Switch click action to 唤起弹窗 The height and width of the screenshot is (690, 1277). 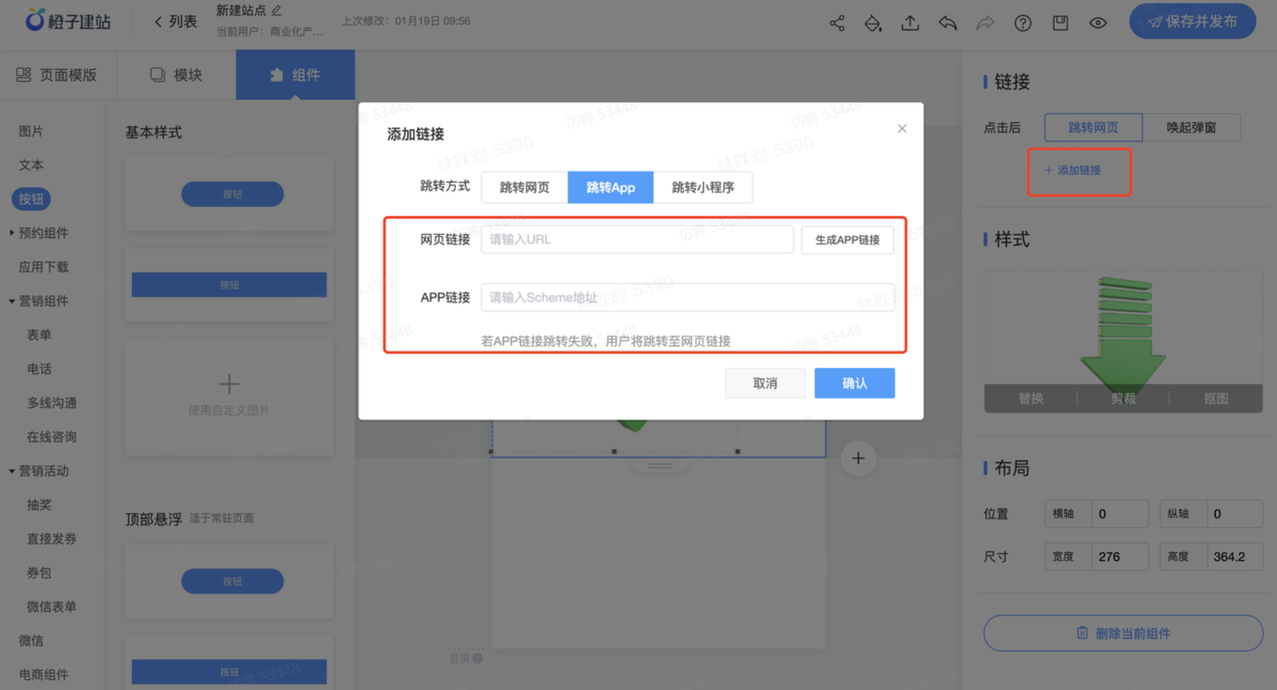1194,127
